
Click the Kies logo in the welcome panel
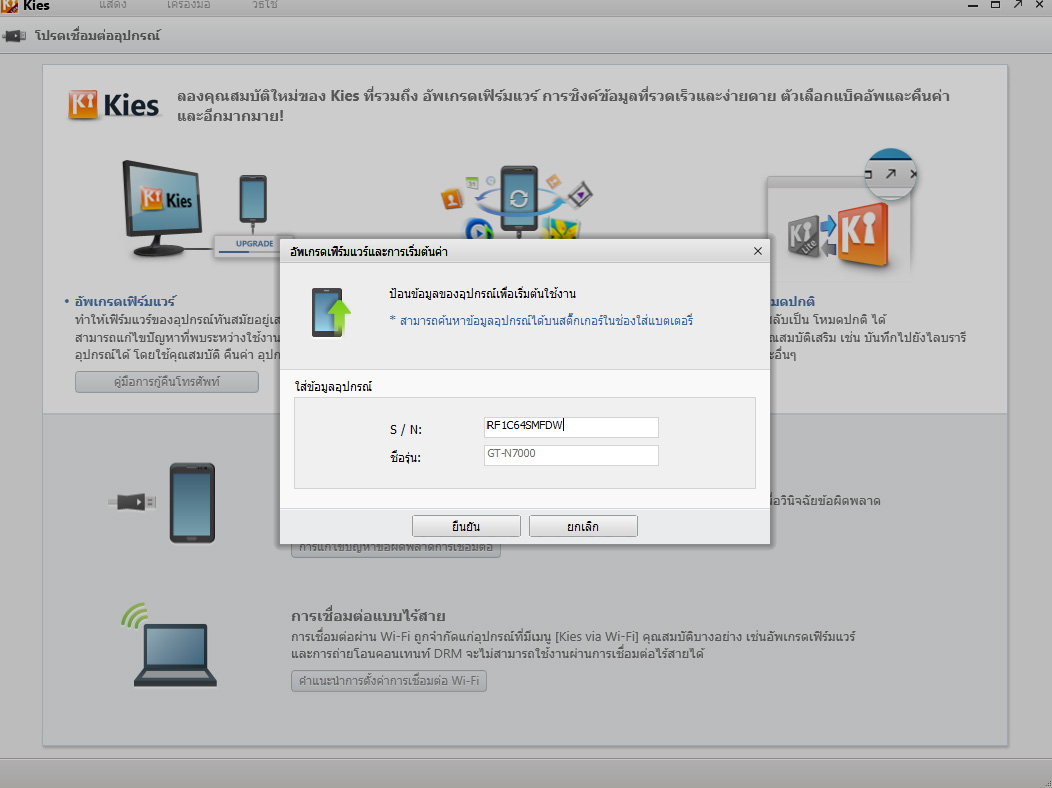point(113,105)
